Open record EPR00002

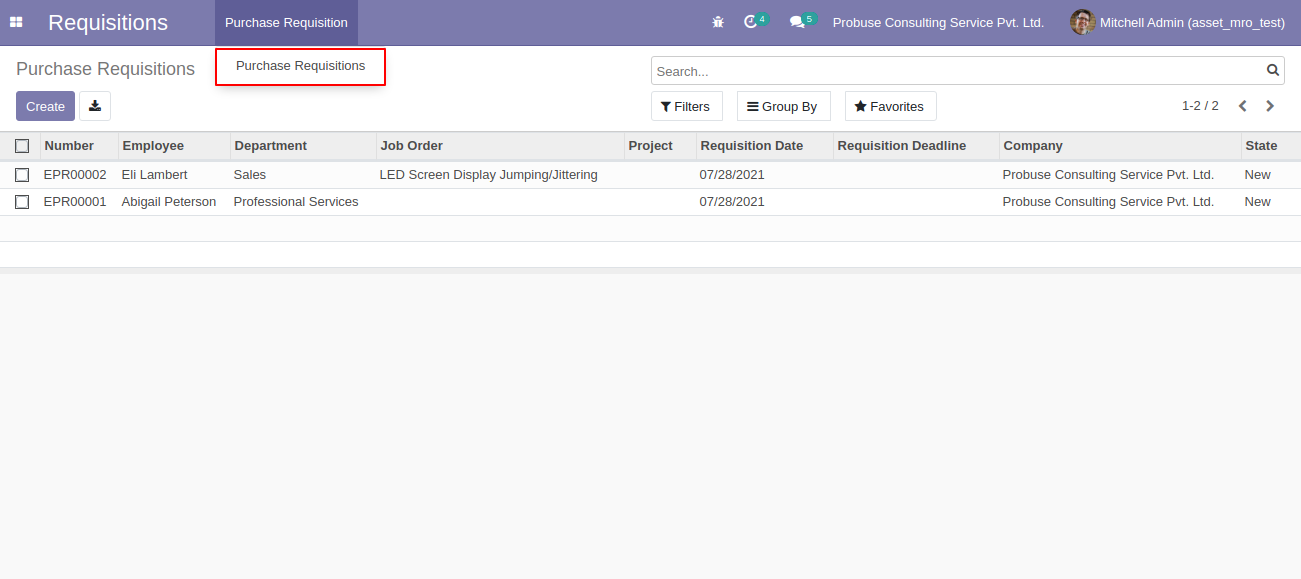(75, 175)
